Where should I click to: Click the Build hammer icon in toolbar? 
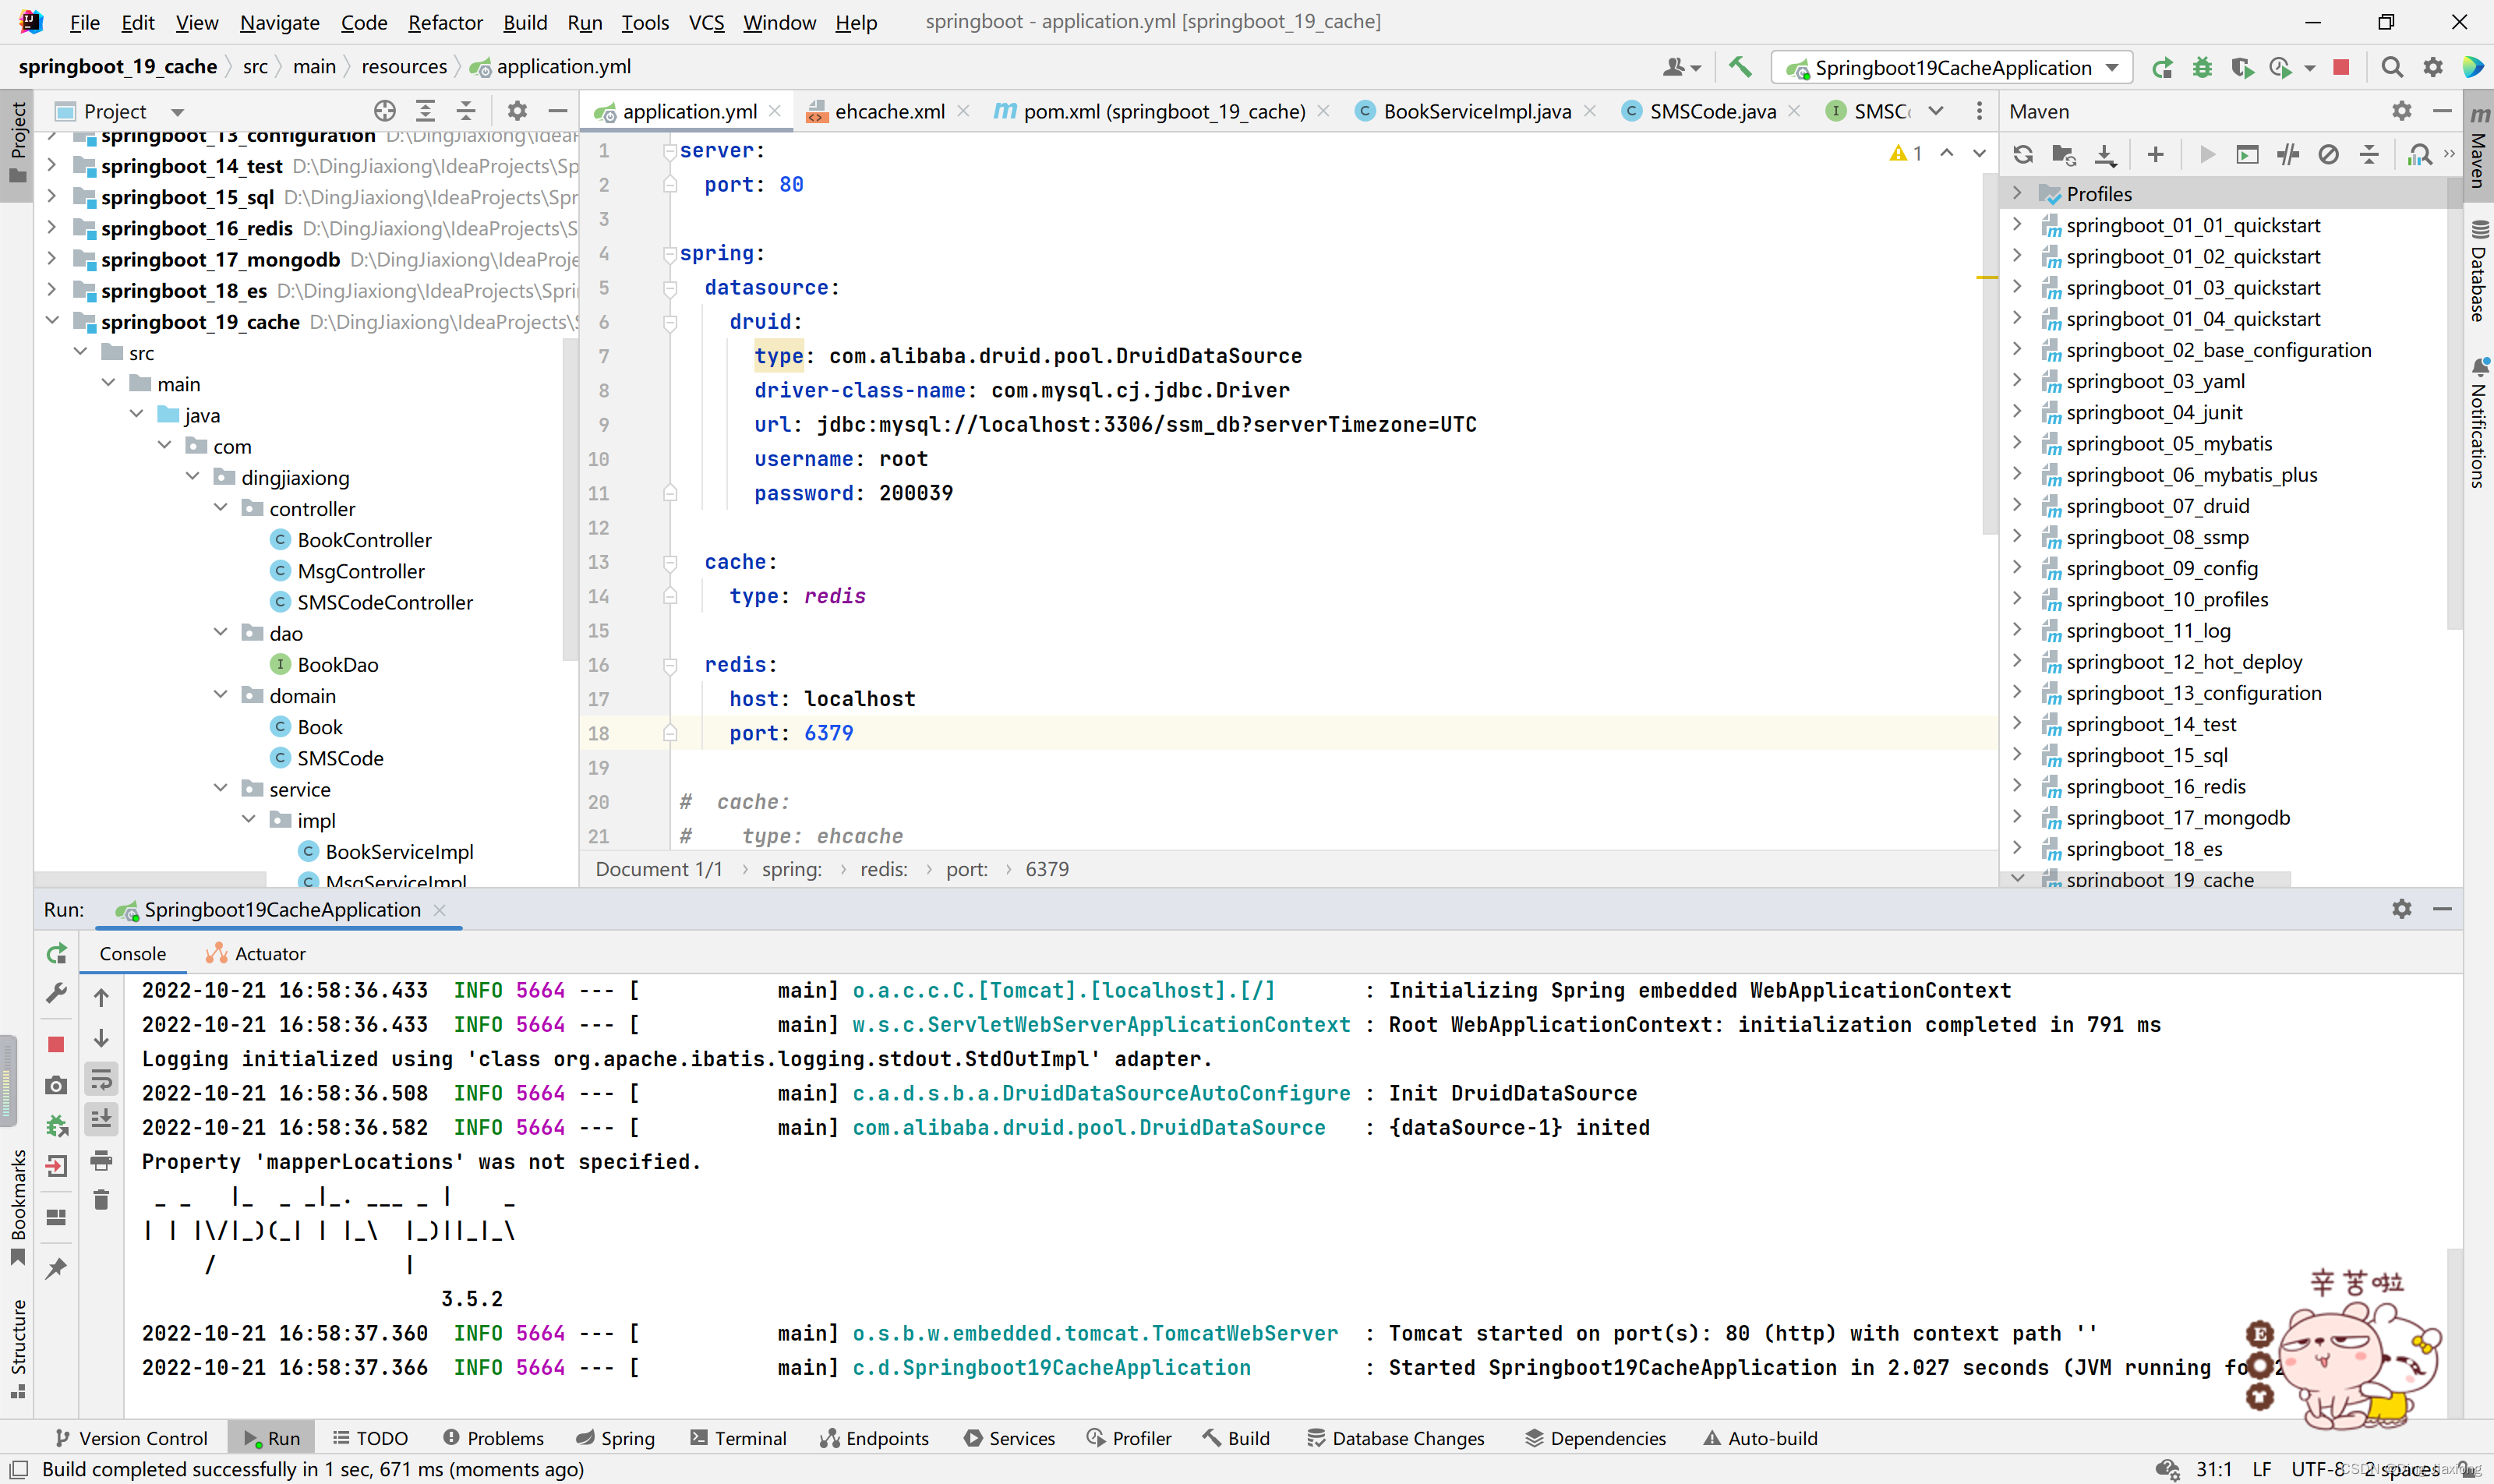[x=1740, y=68]
